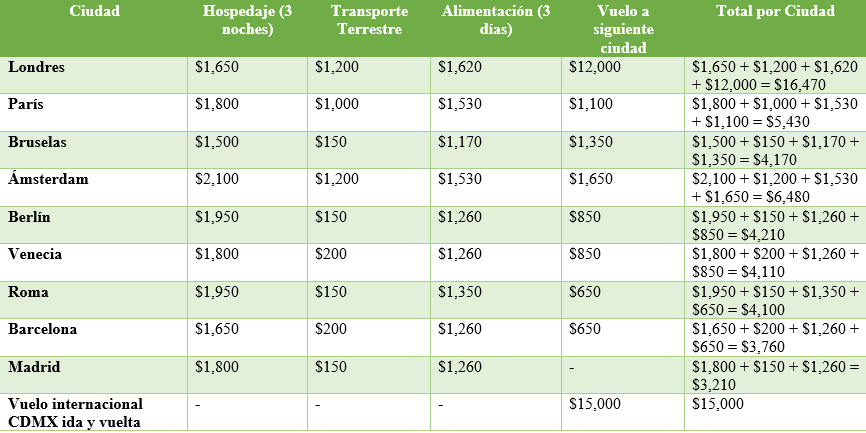Select the Venecia city cell

36,255
